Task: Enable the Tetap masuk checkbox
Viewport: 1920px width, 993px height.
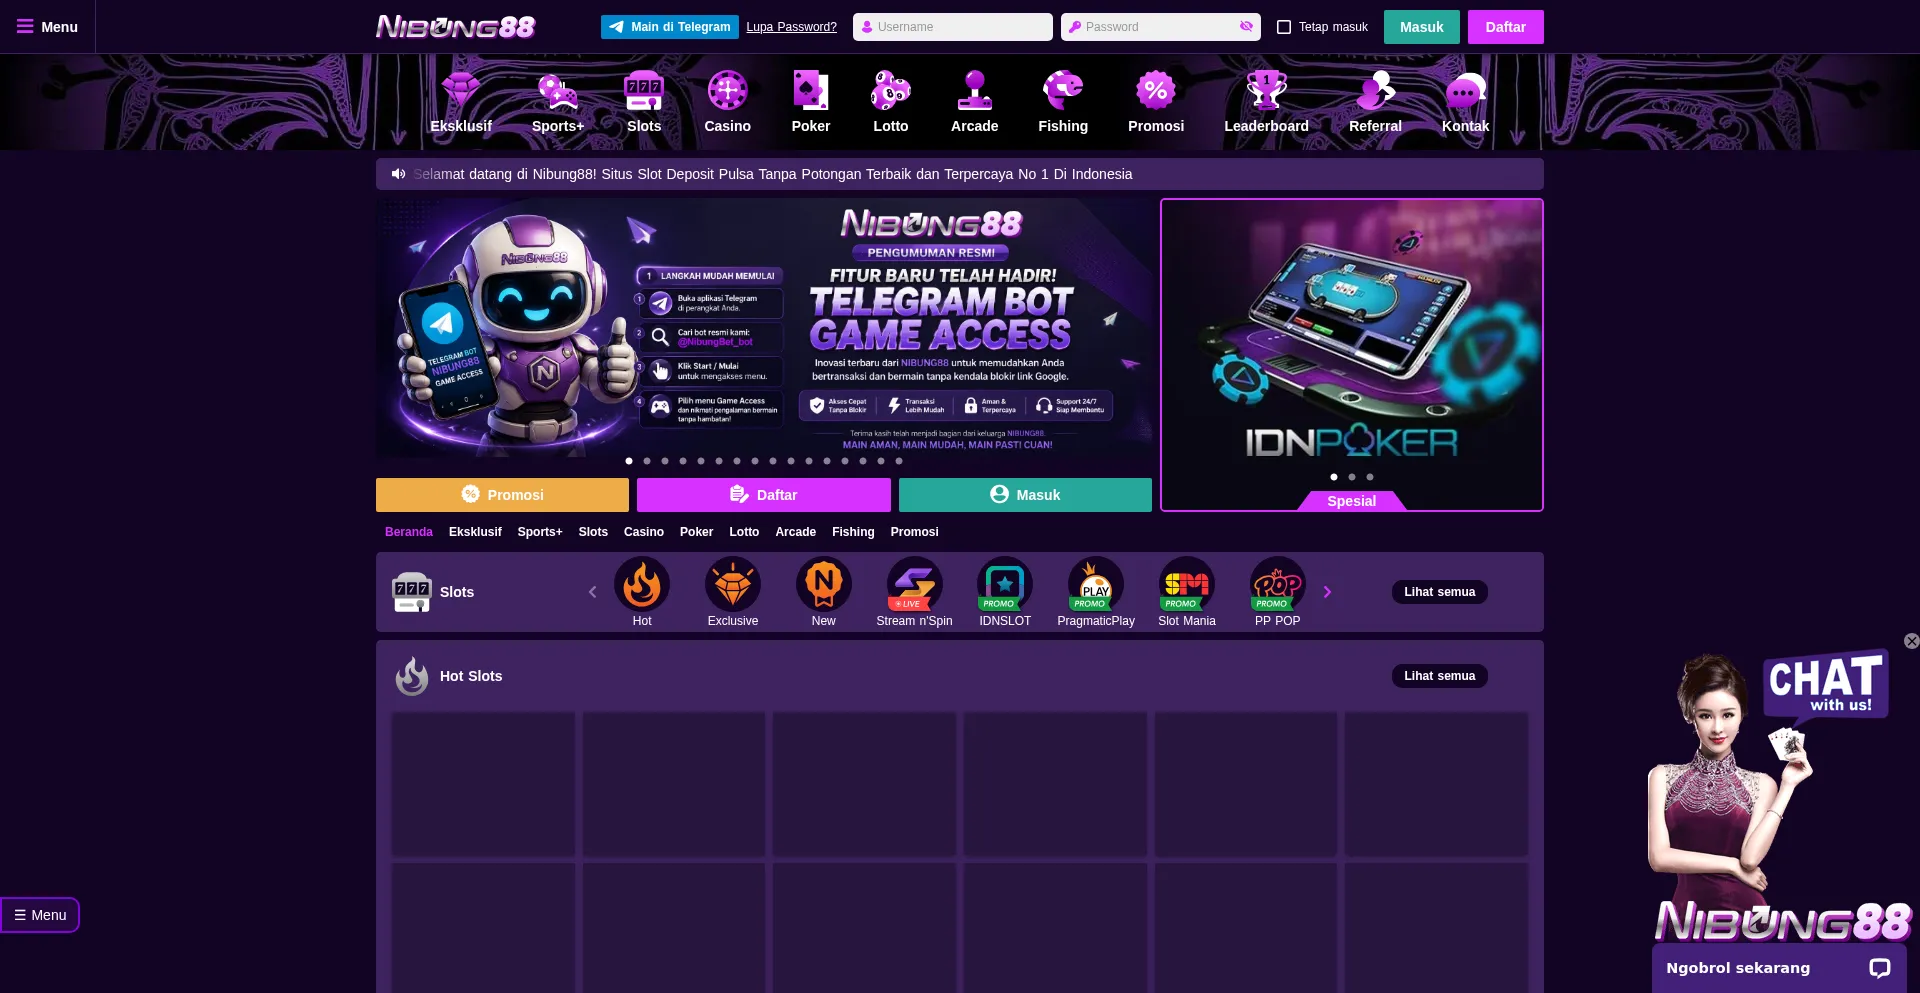Action: pyautogui.click(x=1284, y=27)
